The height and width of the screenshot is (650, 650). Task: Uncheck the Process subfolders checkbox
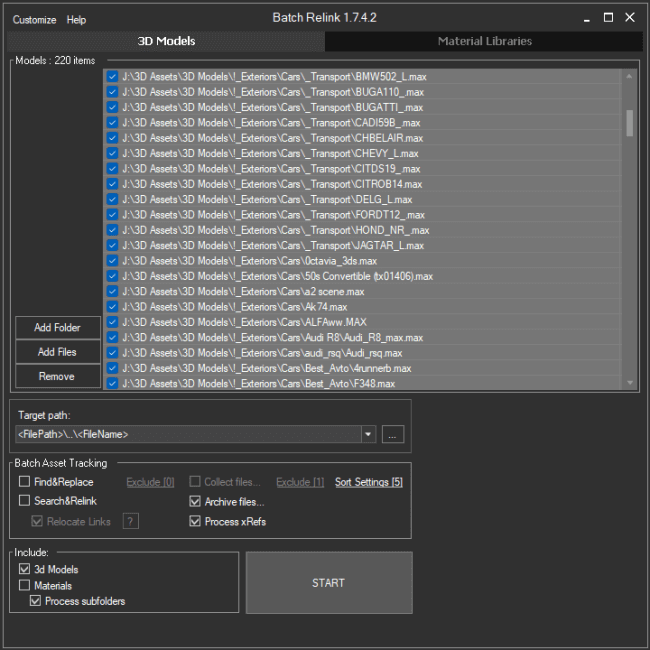coord(35,601)
